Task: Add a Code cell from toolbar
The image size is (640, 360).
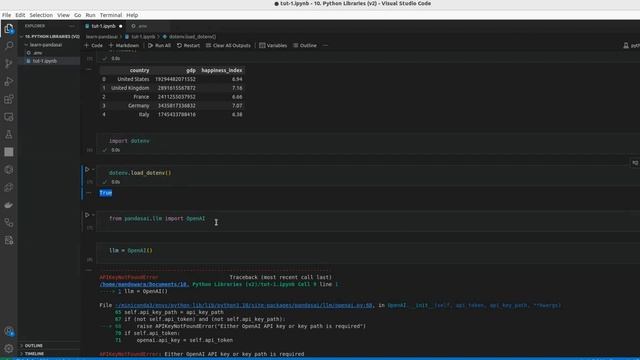Action: tap(93, 45)
